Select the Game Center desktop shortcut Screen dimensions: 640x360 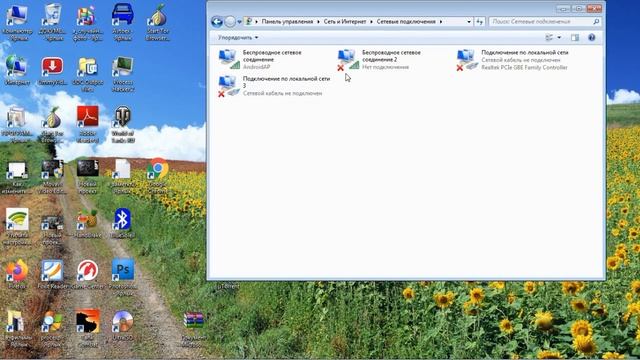tap(87, 274)
